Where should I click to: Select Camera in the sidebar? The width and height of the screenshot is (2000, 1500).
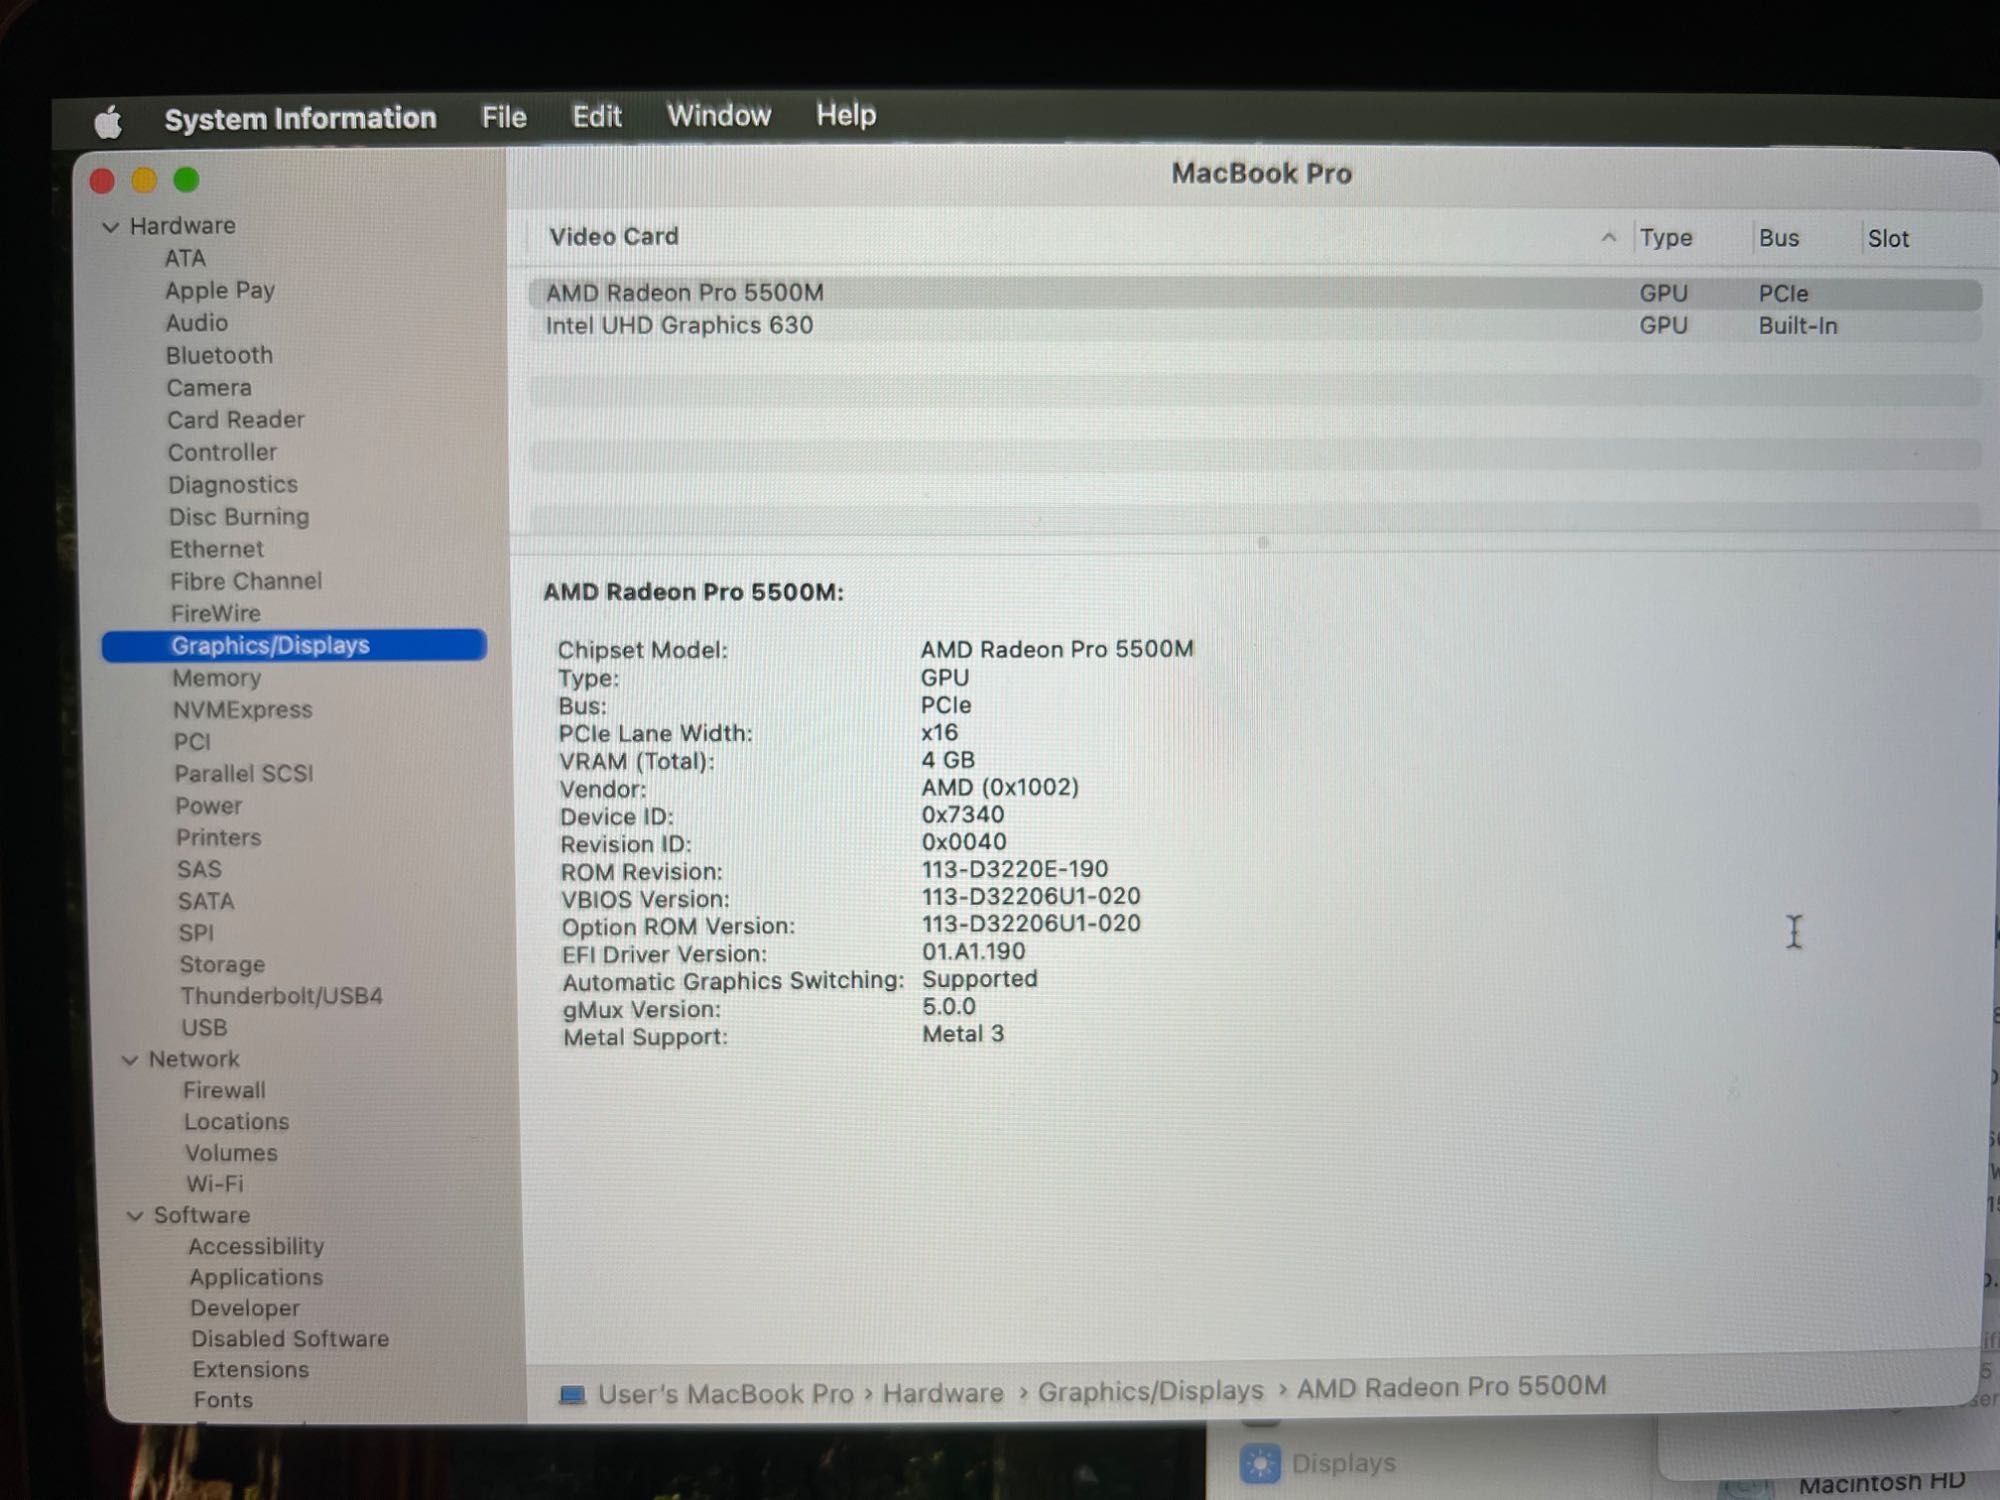click(x=209, y=388)
